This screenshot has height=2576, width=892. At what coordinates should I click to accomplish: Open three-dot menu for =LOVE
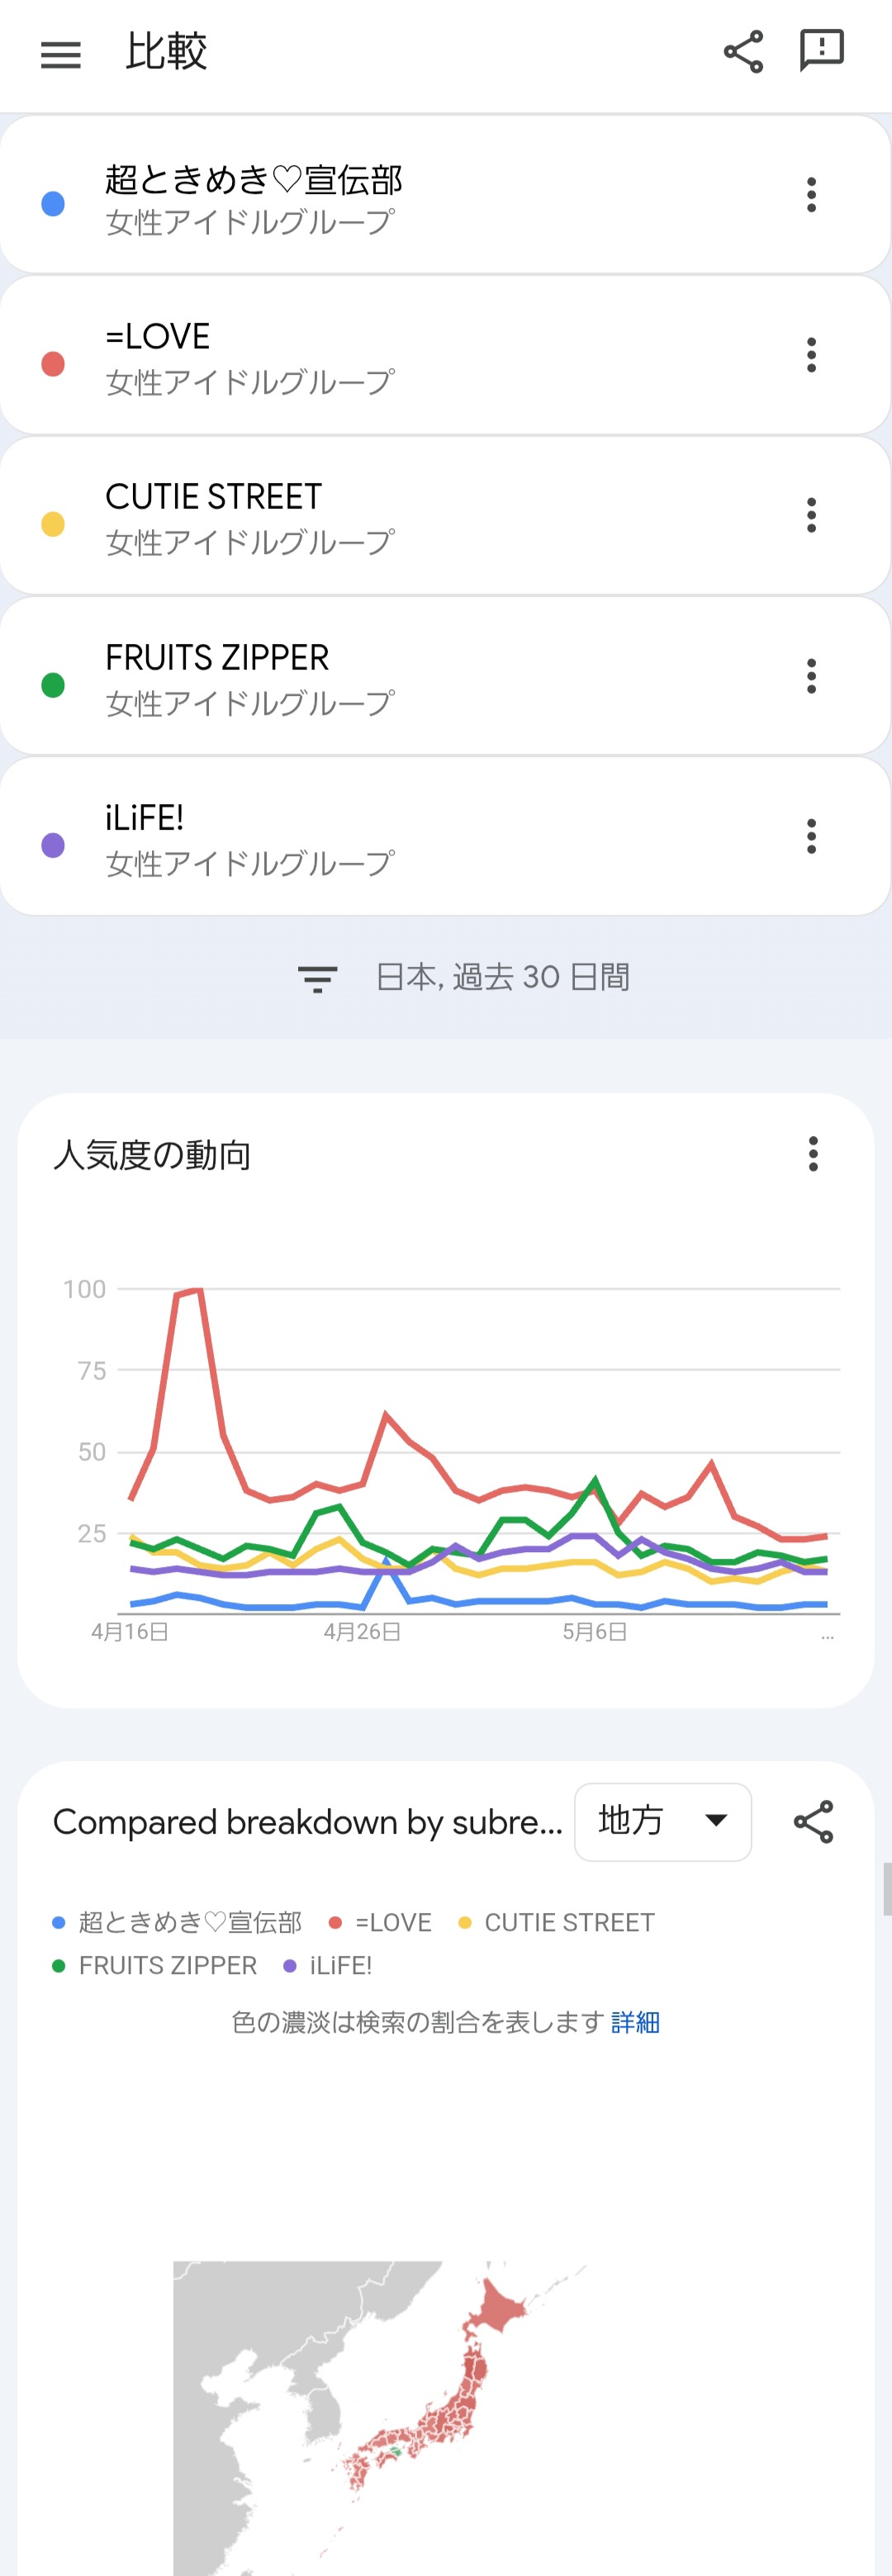[811, 355]
